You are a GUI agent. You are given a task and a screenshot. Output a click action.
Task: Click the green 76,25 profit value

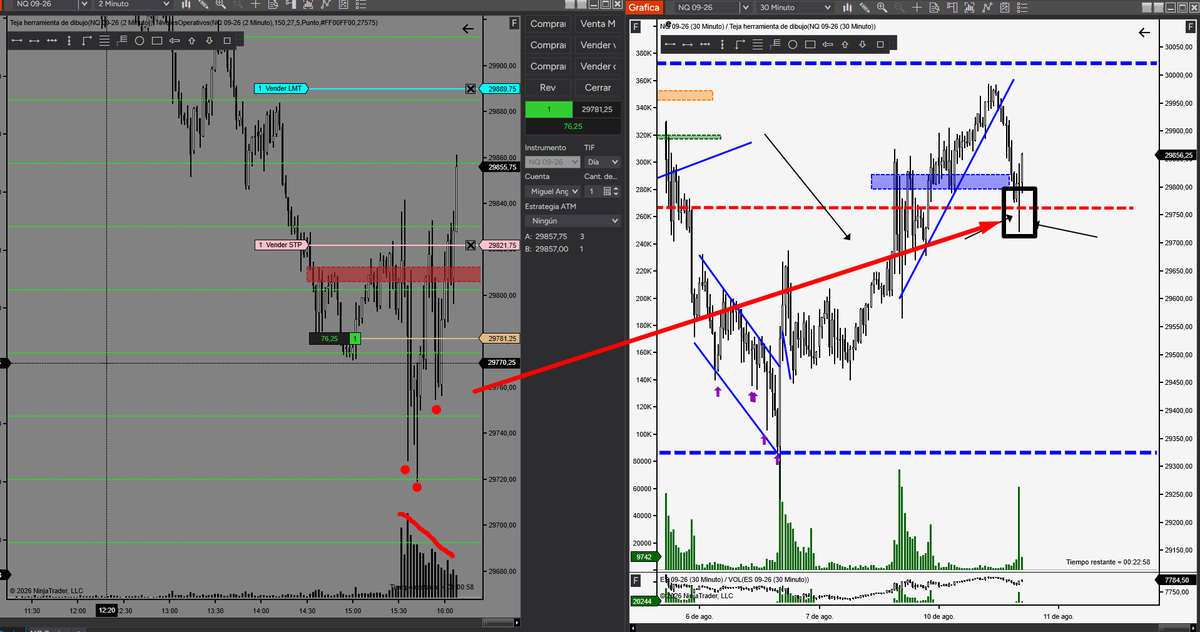573,127
